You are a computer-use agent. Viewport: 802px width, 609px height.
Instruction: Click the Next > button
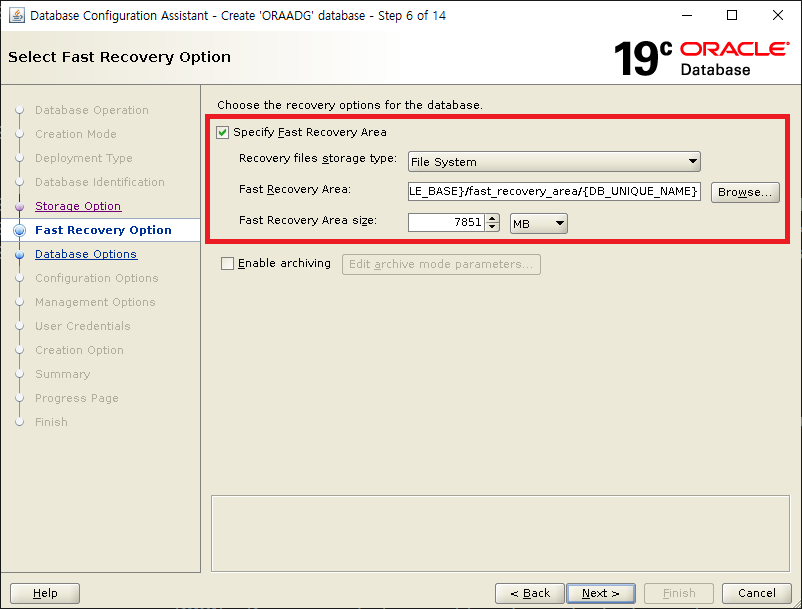click(x=601, y=593)
